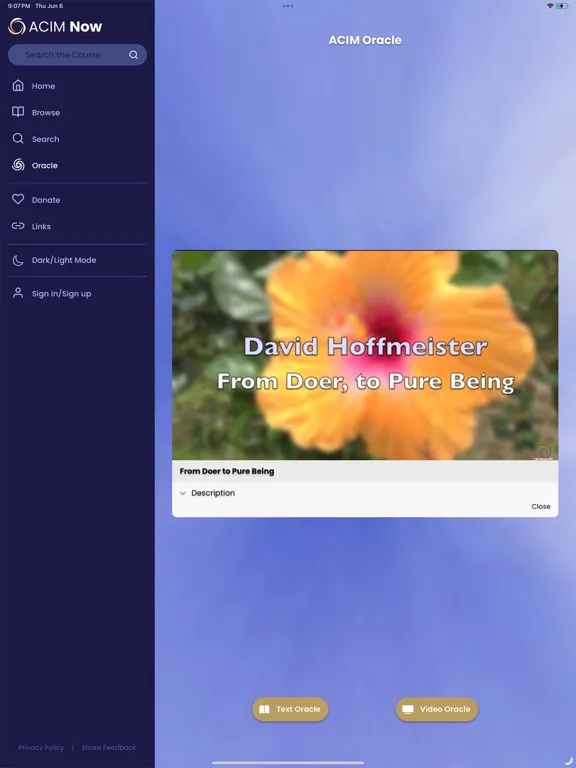Open Sign in/Sign up
The width and height of the screenshot is (576, 768).
point(77,293)
